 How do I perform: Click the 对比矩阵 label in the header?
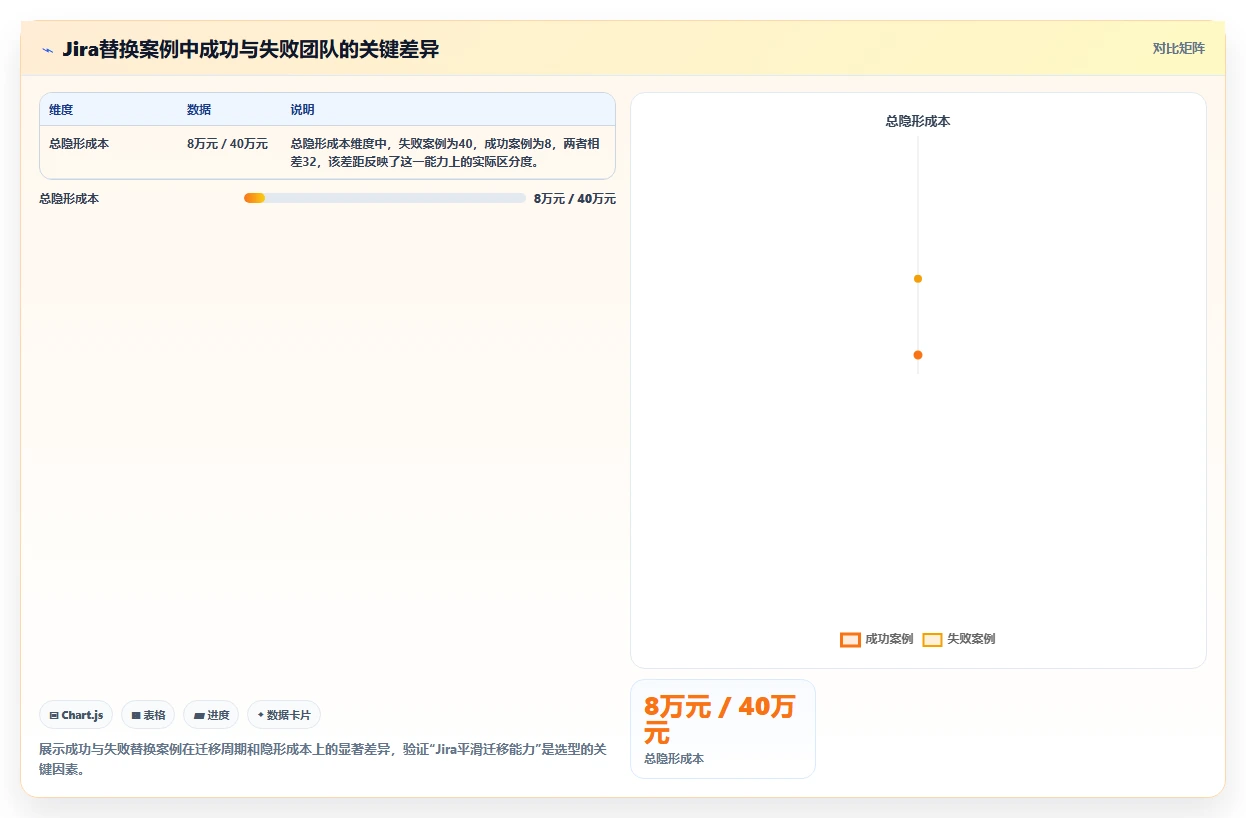point(1178,48)
